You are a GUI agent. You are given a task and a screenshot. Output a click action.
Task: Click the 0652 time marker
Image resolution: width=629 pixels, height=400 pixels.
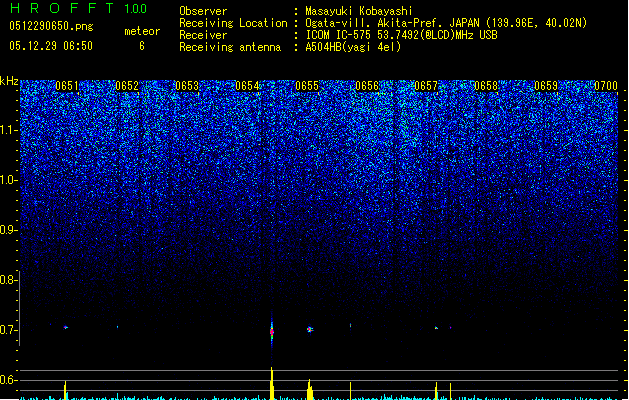click(x=127, y=86)
